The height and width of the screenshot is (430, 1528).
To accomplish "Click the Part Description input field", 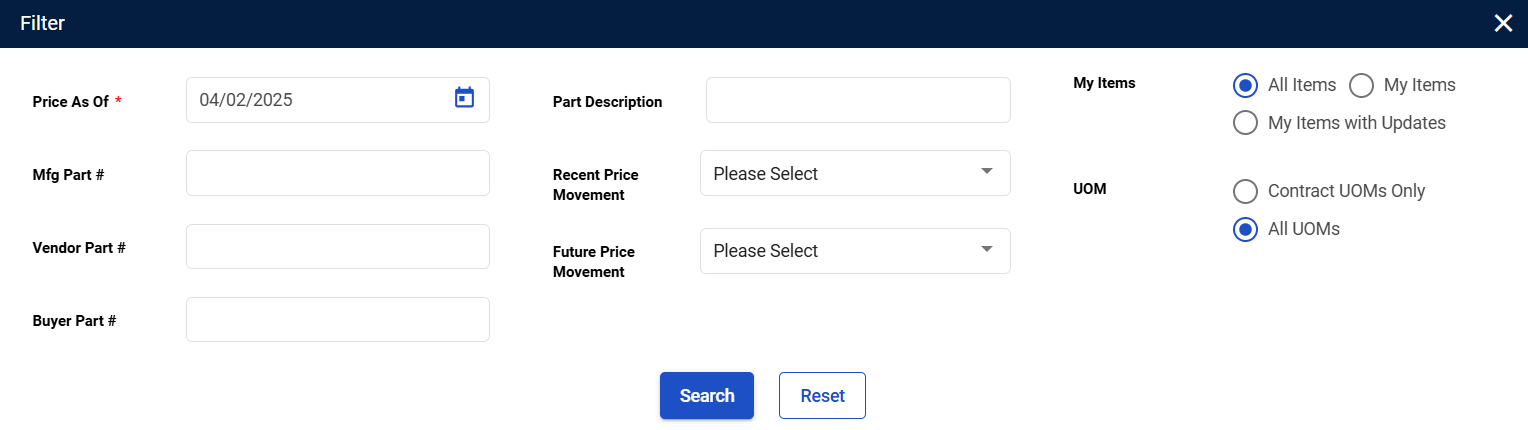I will pyautogui.click(x=858, y=100).
